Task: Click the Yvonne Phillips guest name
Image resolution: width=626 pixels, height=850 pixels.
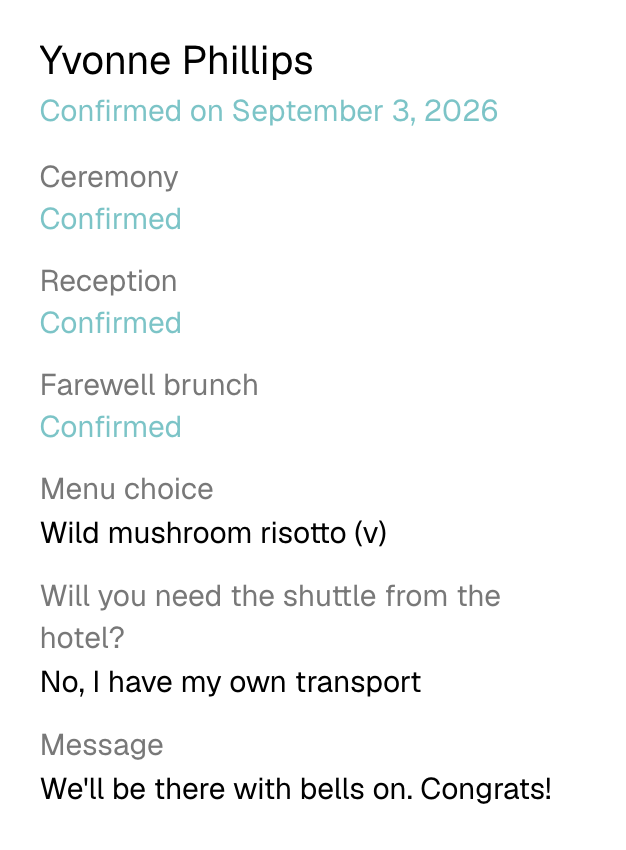Action: (x=176, y=61)
